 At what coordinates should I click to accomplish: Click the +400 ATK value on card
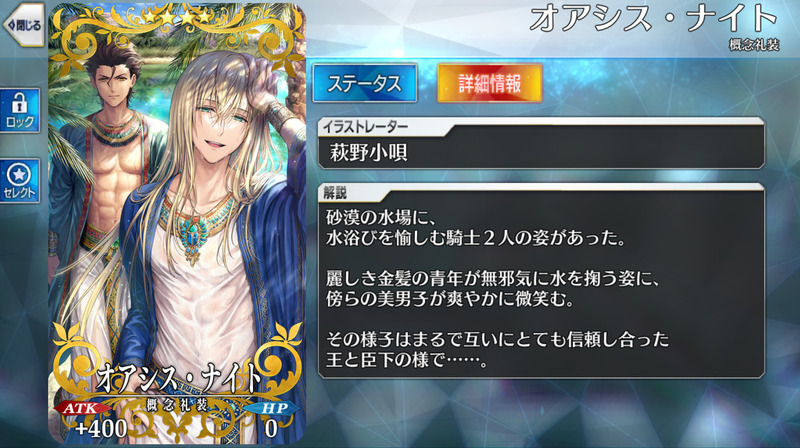click(x=101, y=429)
